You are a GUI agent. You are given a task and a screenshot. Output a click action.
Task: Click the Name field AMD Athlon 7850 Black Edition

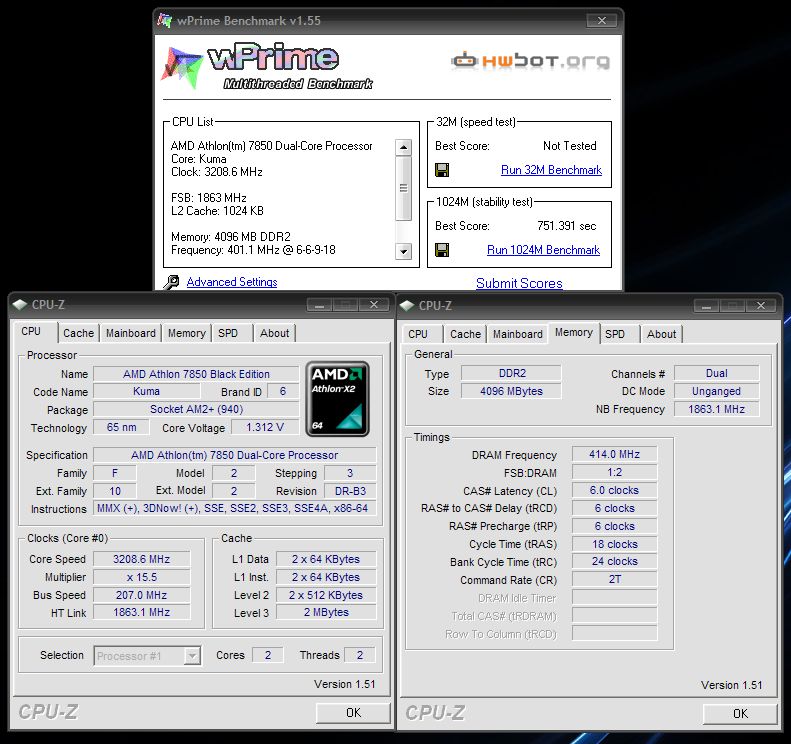coord(196,374)
